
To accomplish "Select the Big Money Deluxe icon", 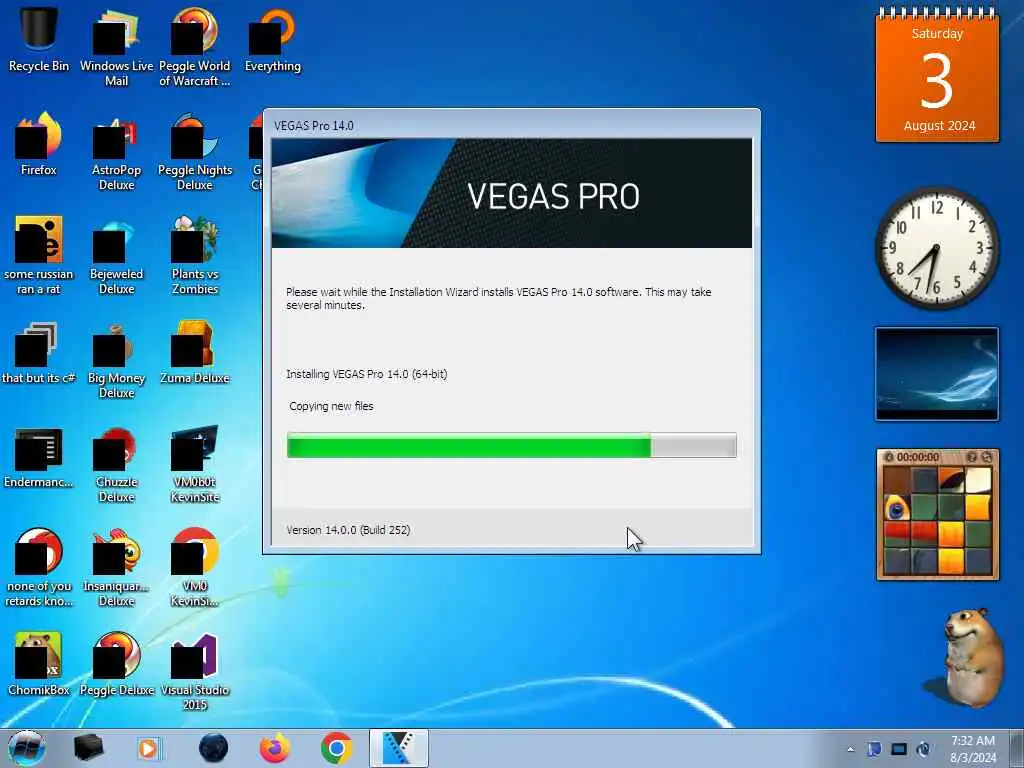I will coord(116,360).
